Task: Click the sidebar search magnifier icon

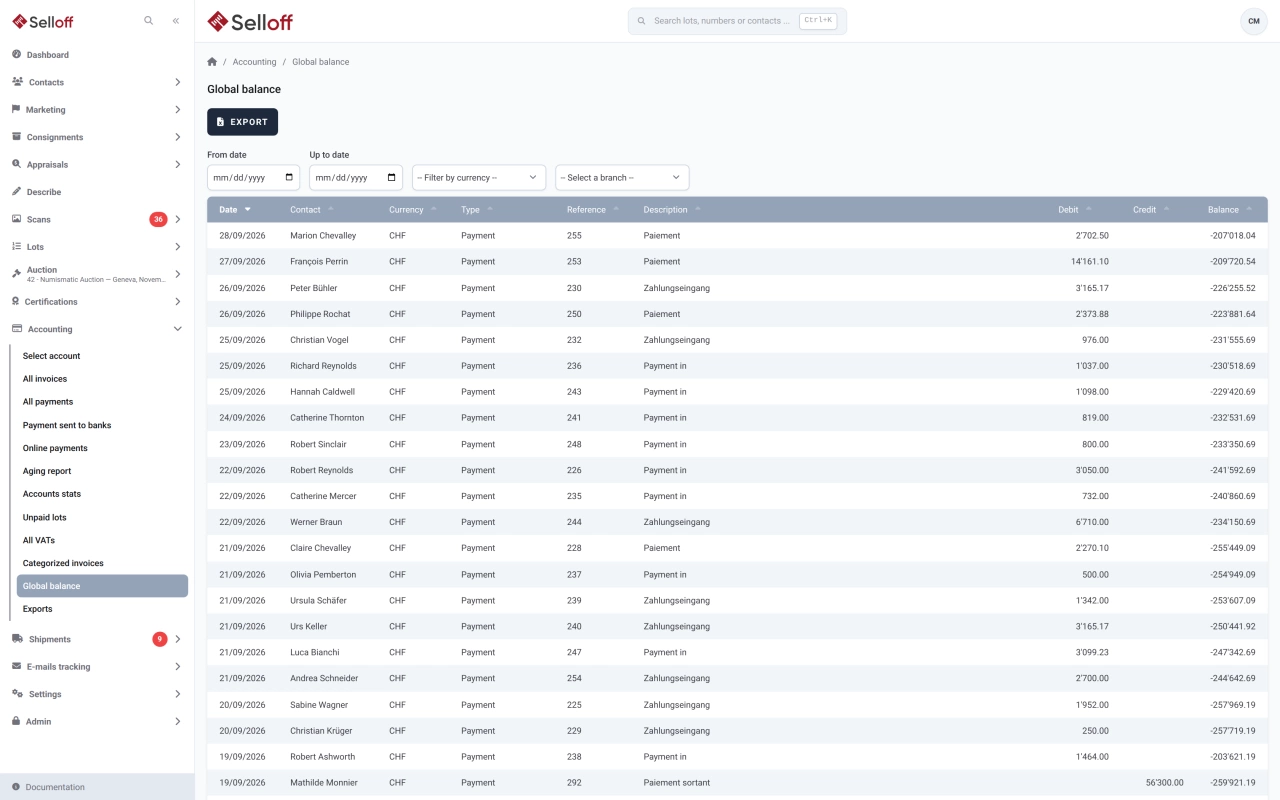Action: click(x=149, y=20)
